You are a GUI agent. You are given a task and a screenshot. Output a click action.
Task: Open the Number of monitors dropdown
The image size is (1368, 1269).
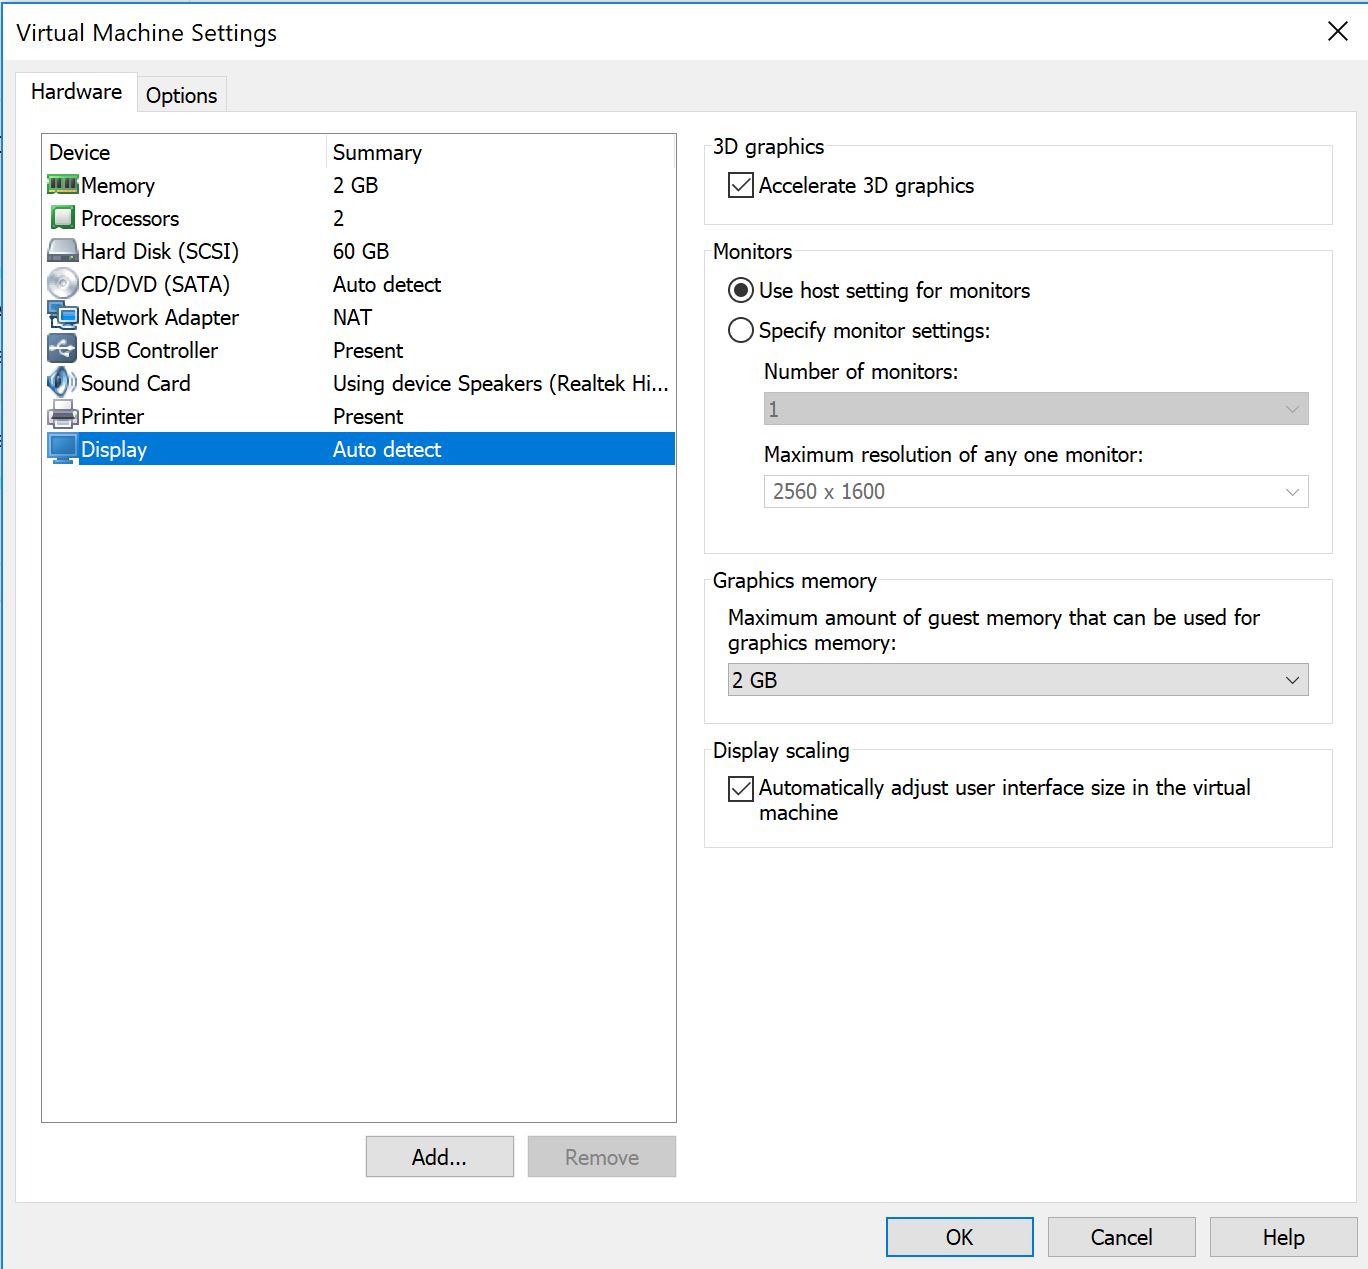point(1035,409)
